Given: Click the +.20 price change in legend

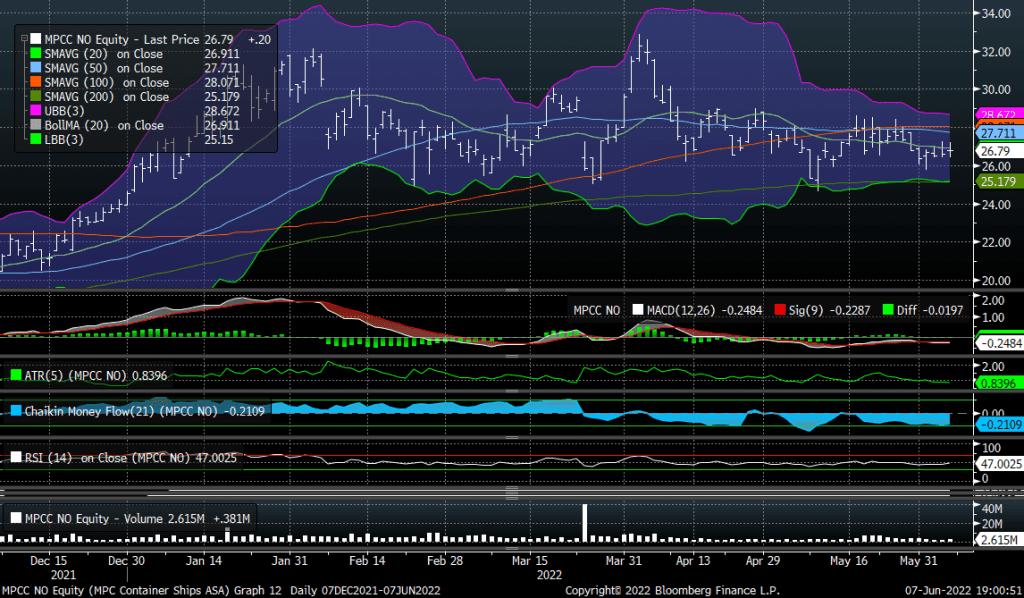Looking at the screenshot, I should [x=259, y=39].
